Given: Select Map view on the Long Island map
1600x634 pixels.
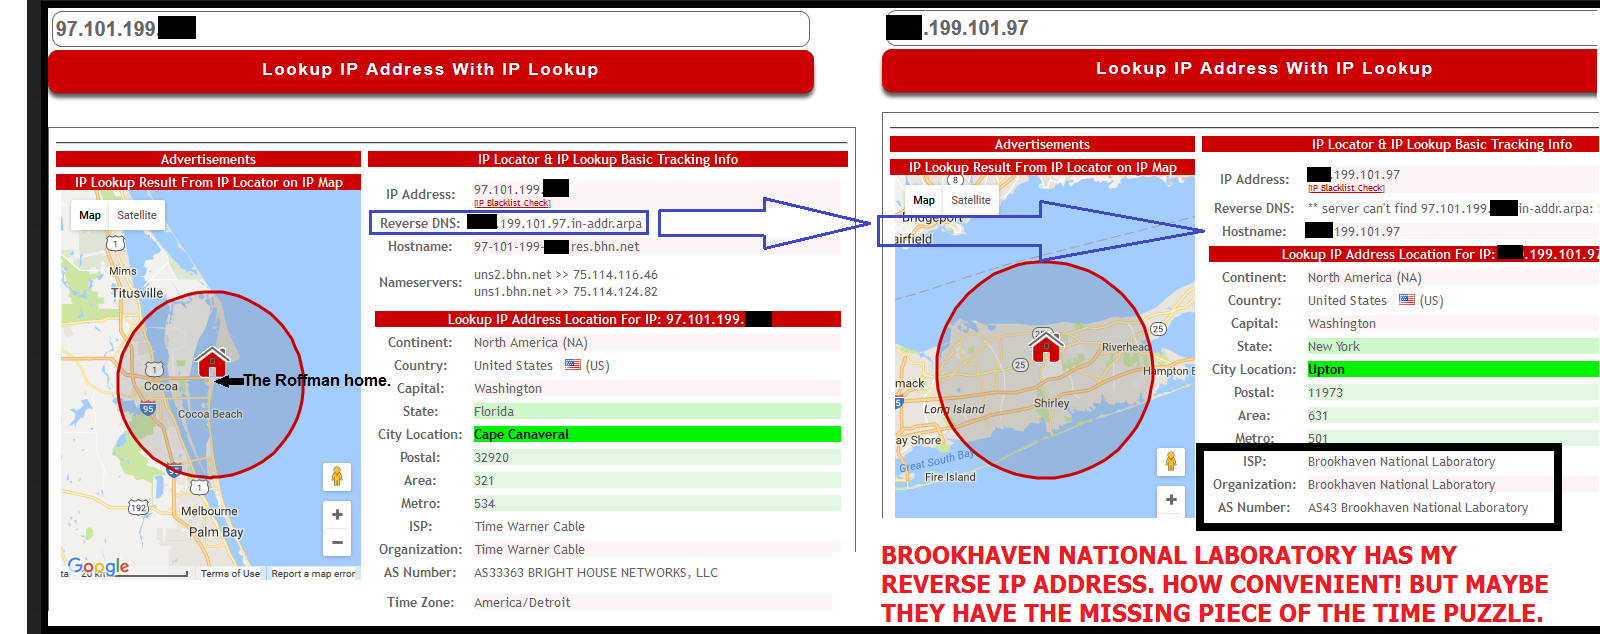Looking at the screenshot, I should point(924,200).
